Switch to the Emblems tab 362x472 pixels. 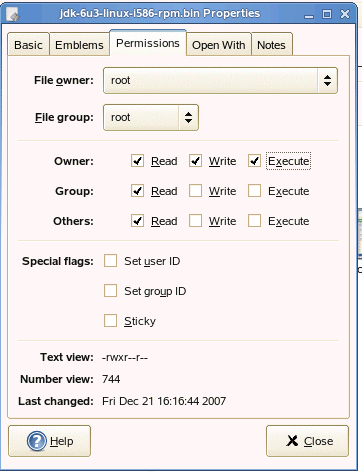pos(79,45)
